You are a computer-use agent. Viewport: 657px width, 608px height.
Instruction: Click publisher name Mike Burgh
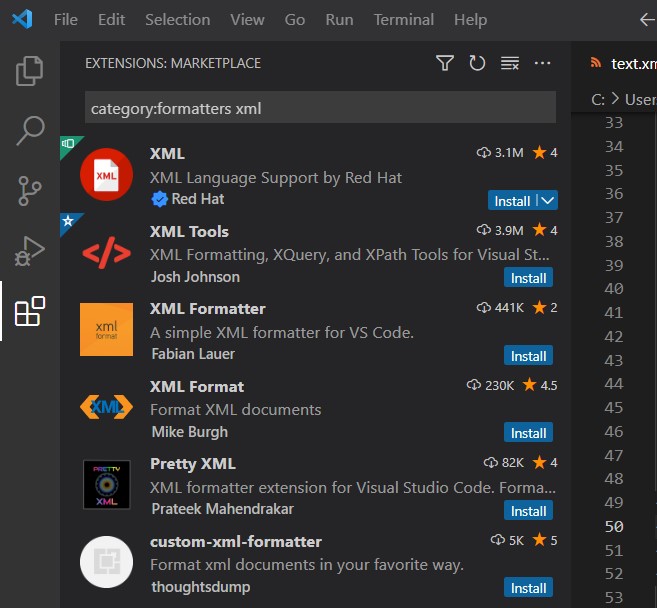(190, 432)
